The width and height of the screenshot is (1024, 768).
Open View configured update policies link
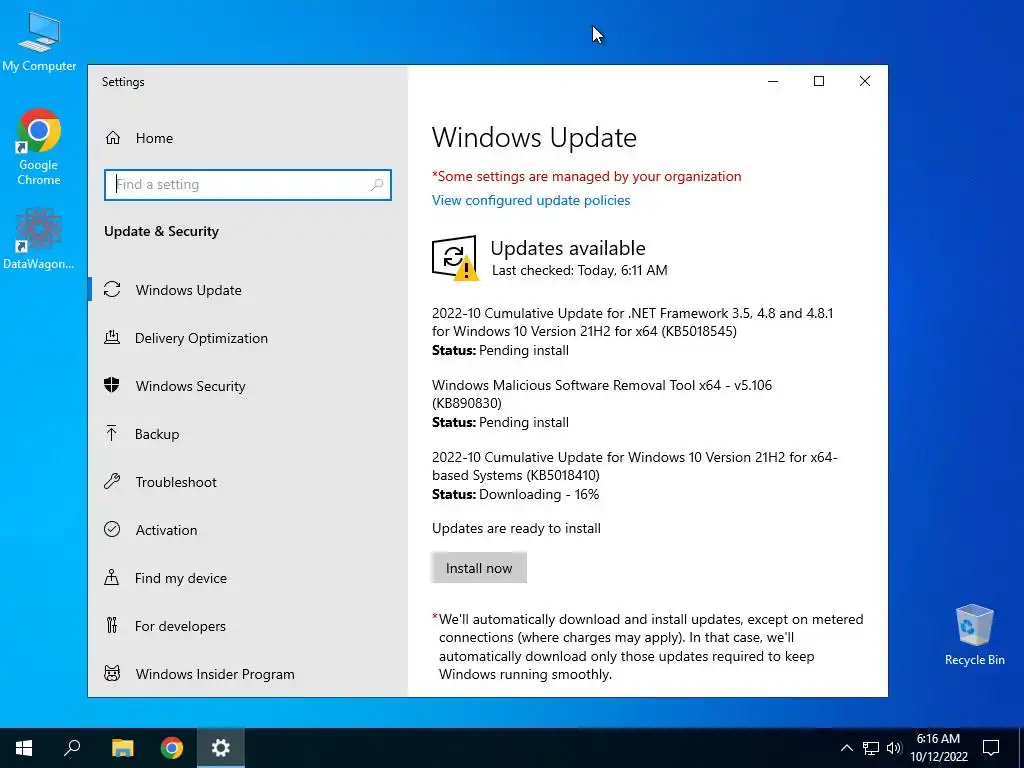pos(531,200)
